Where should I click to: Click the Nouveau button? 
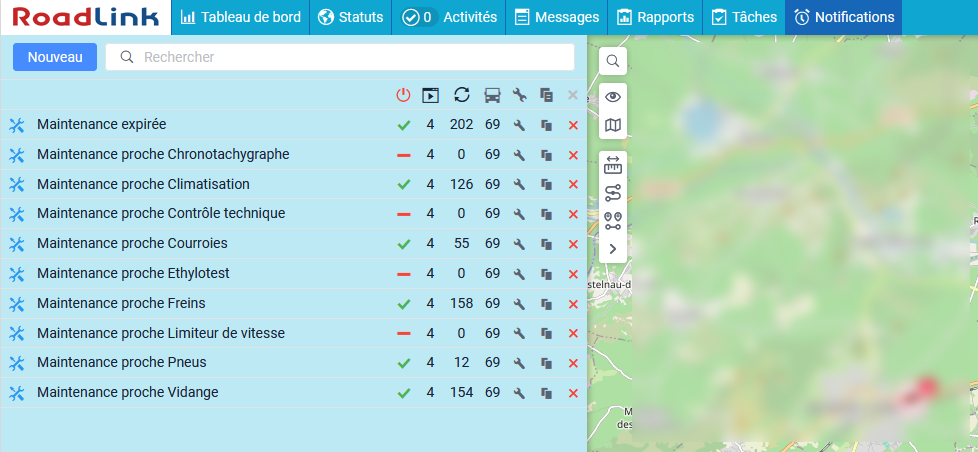coord(55,57)
